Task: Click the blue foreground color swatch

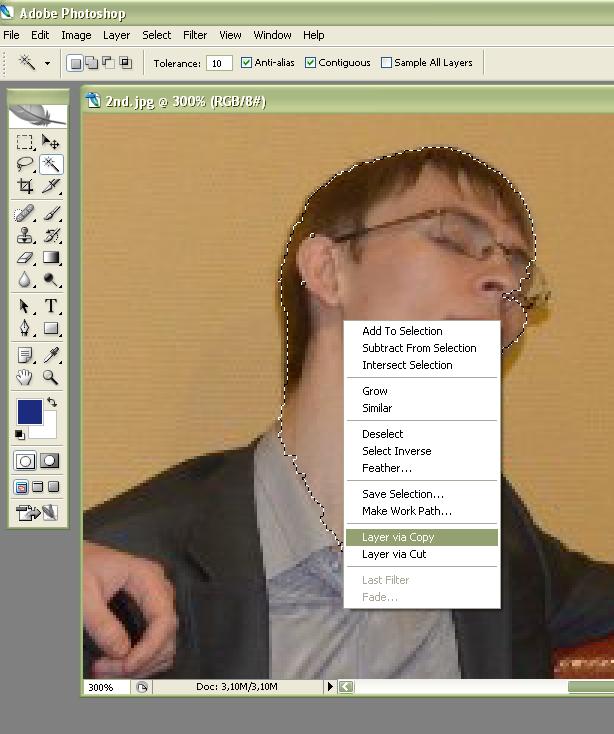Action: click(30, 412)
